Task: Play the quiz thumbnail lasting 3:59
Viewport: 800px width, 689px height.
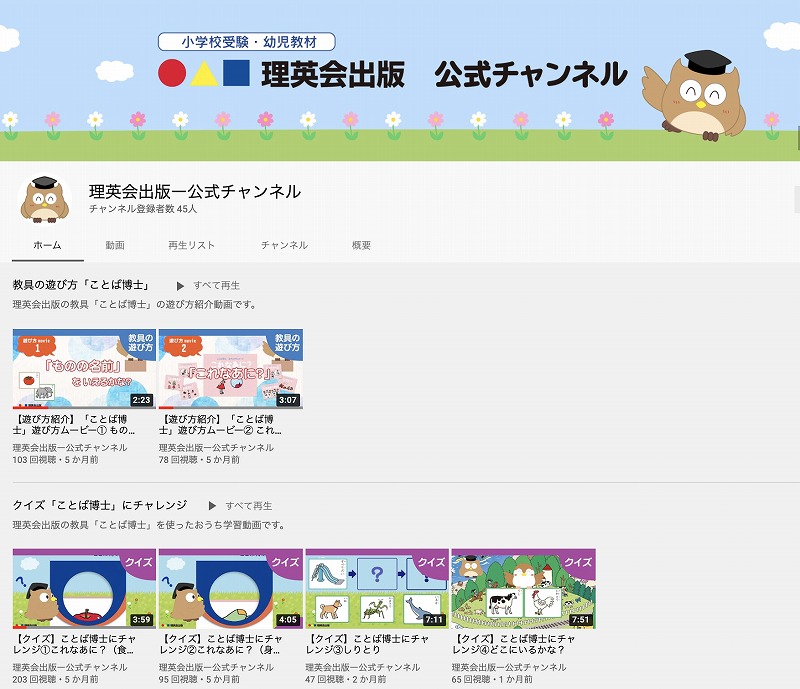Action: [x=84, y=588]
